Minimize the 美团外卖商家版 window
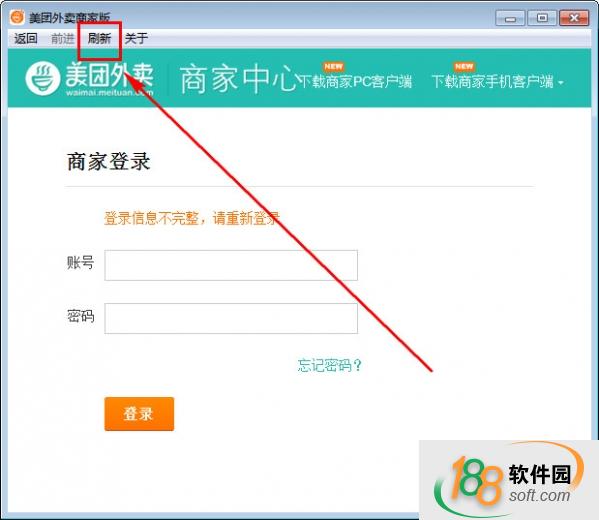The image size is (599, 520). pos(510,18)
